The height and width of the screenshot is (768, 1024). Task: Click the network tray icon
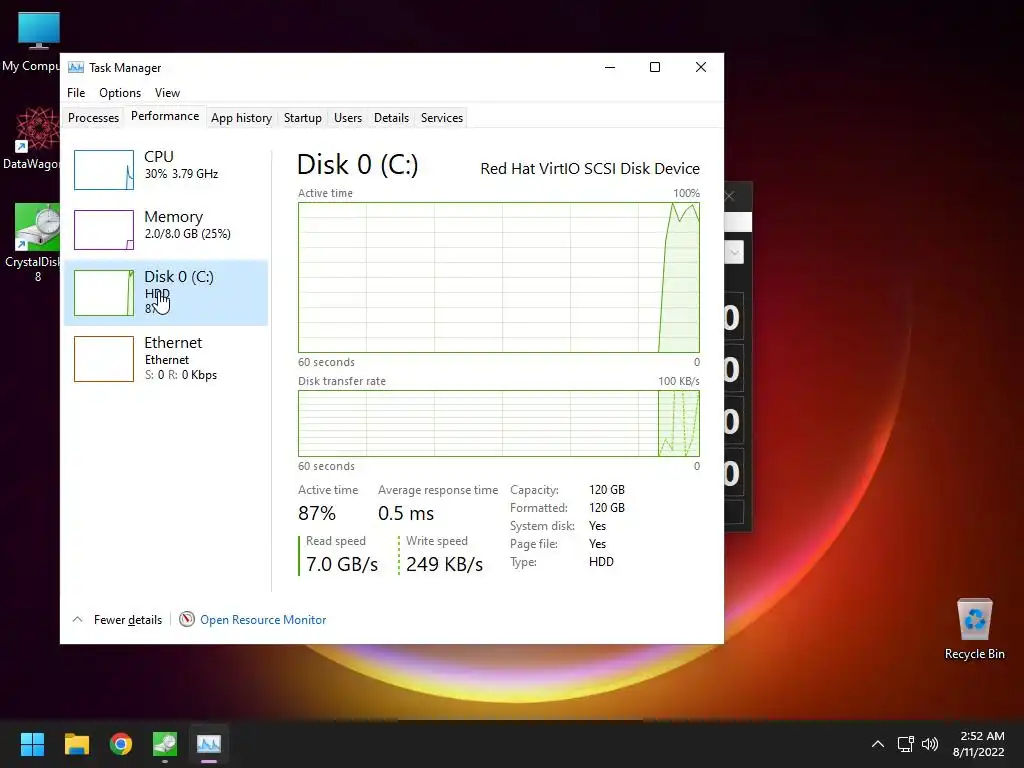pos(905,744)
